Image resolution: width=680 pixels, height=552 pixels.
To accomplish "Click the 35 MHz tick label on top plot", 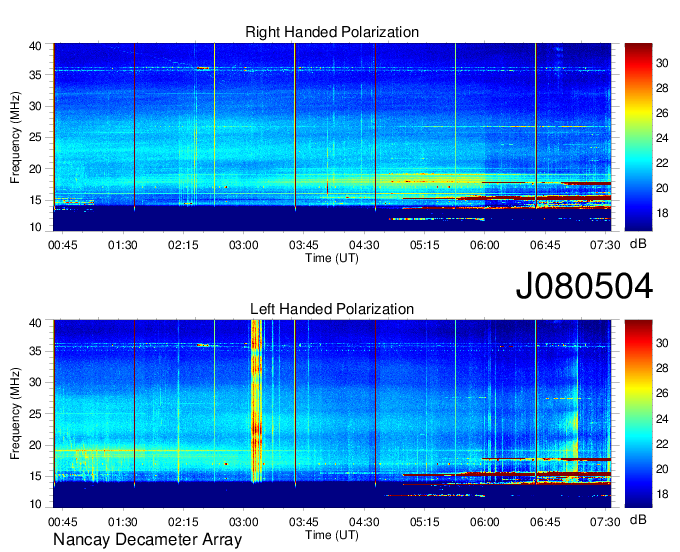I will pos(35,75).
